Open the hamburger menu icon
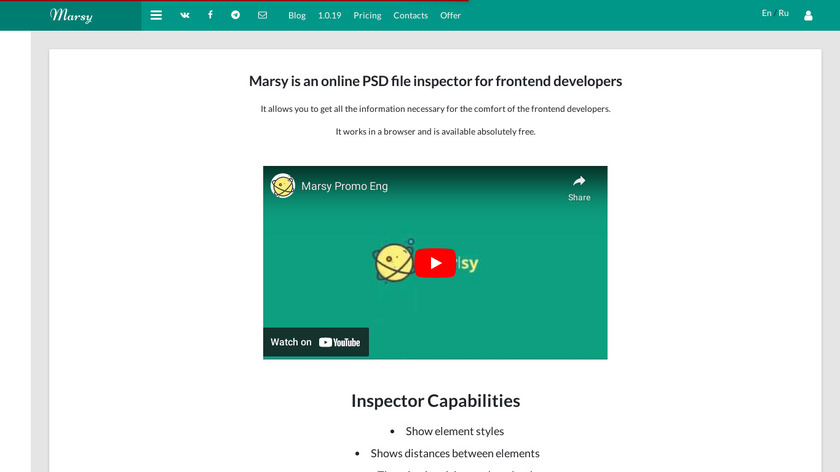 [156, 15]
